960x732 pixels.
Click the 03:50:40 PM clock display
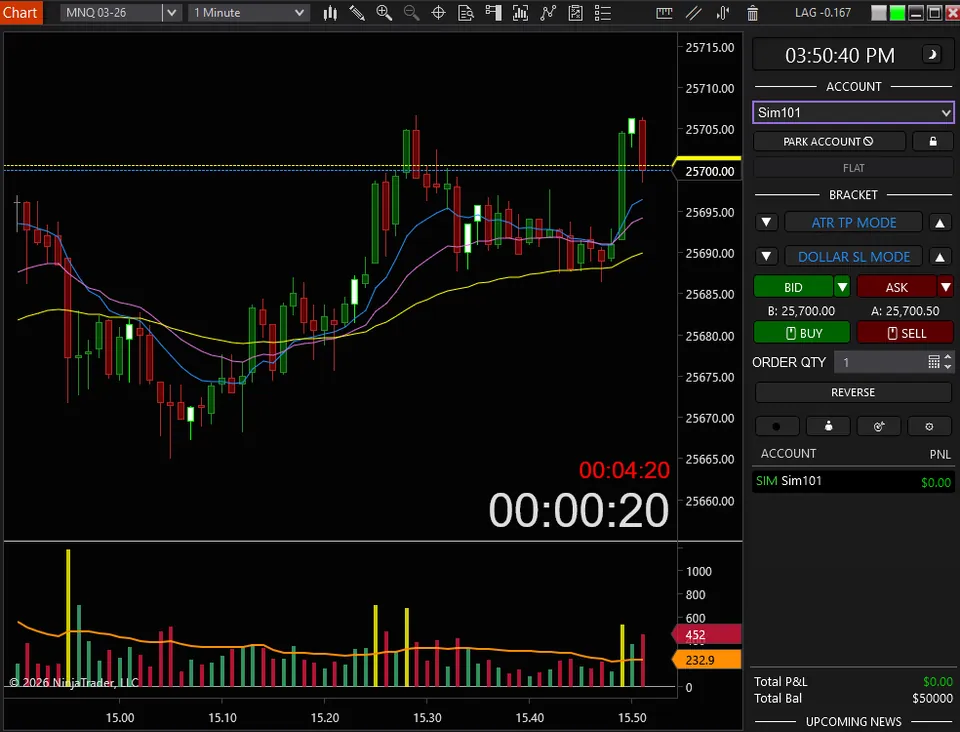click(840, 56)
